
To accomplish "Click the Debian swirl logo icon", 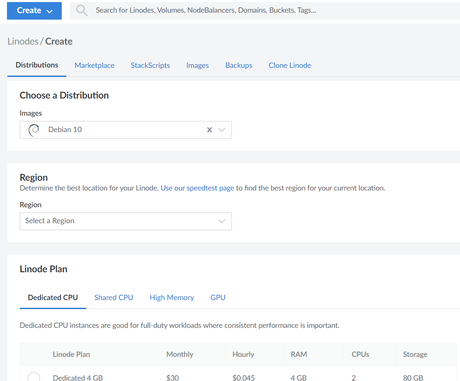I will (x=34, y=130).
